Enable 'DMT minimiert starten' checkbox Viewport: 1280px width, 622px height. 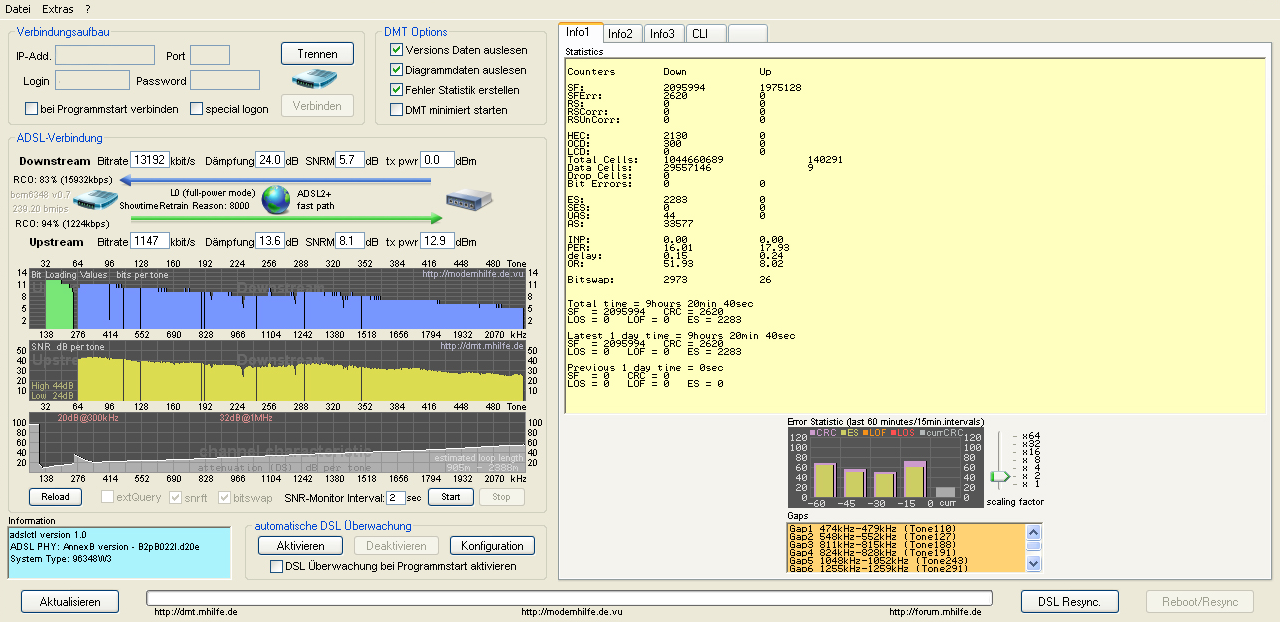pyautogui.click(x=396, y=110)
